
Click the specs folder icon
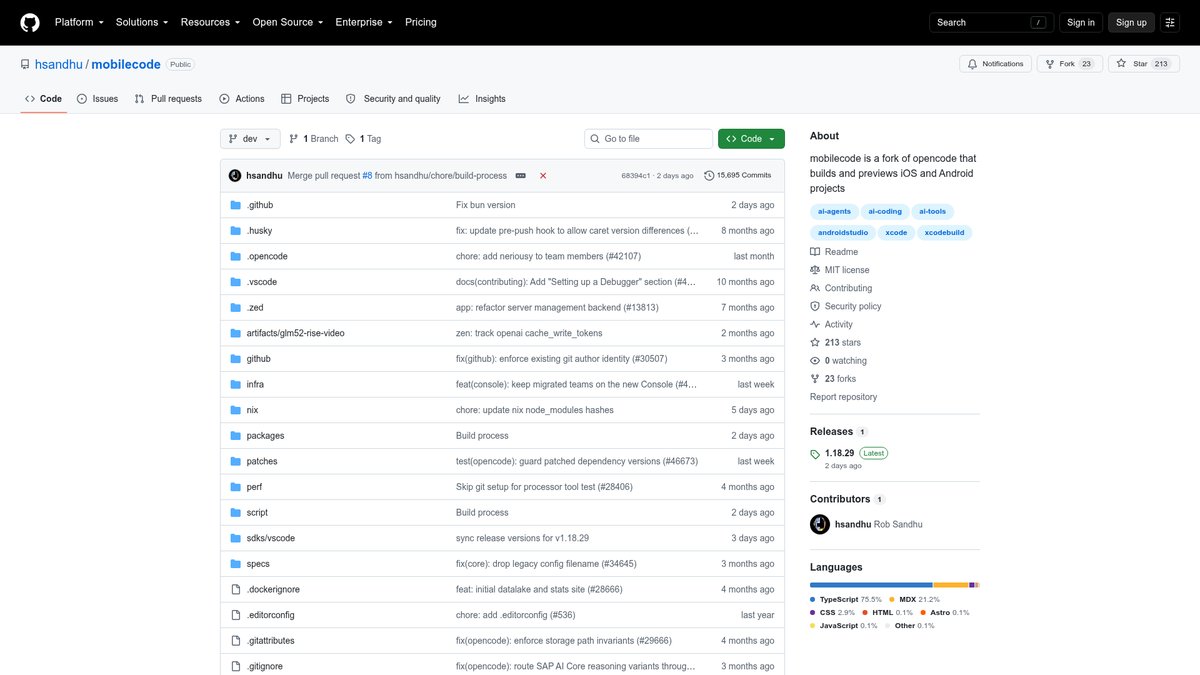click(x=236, y=564)
